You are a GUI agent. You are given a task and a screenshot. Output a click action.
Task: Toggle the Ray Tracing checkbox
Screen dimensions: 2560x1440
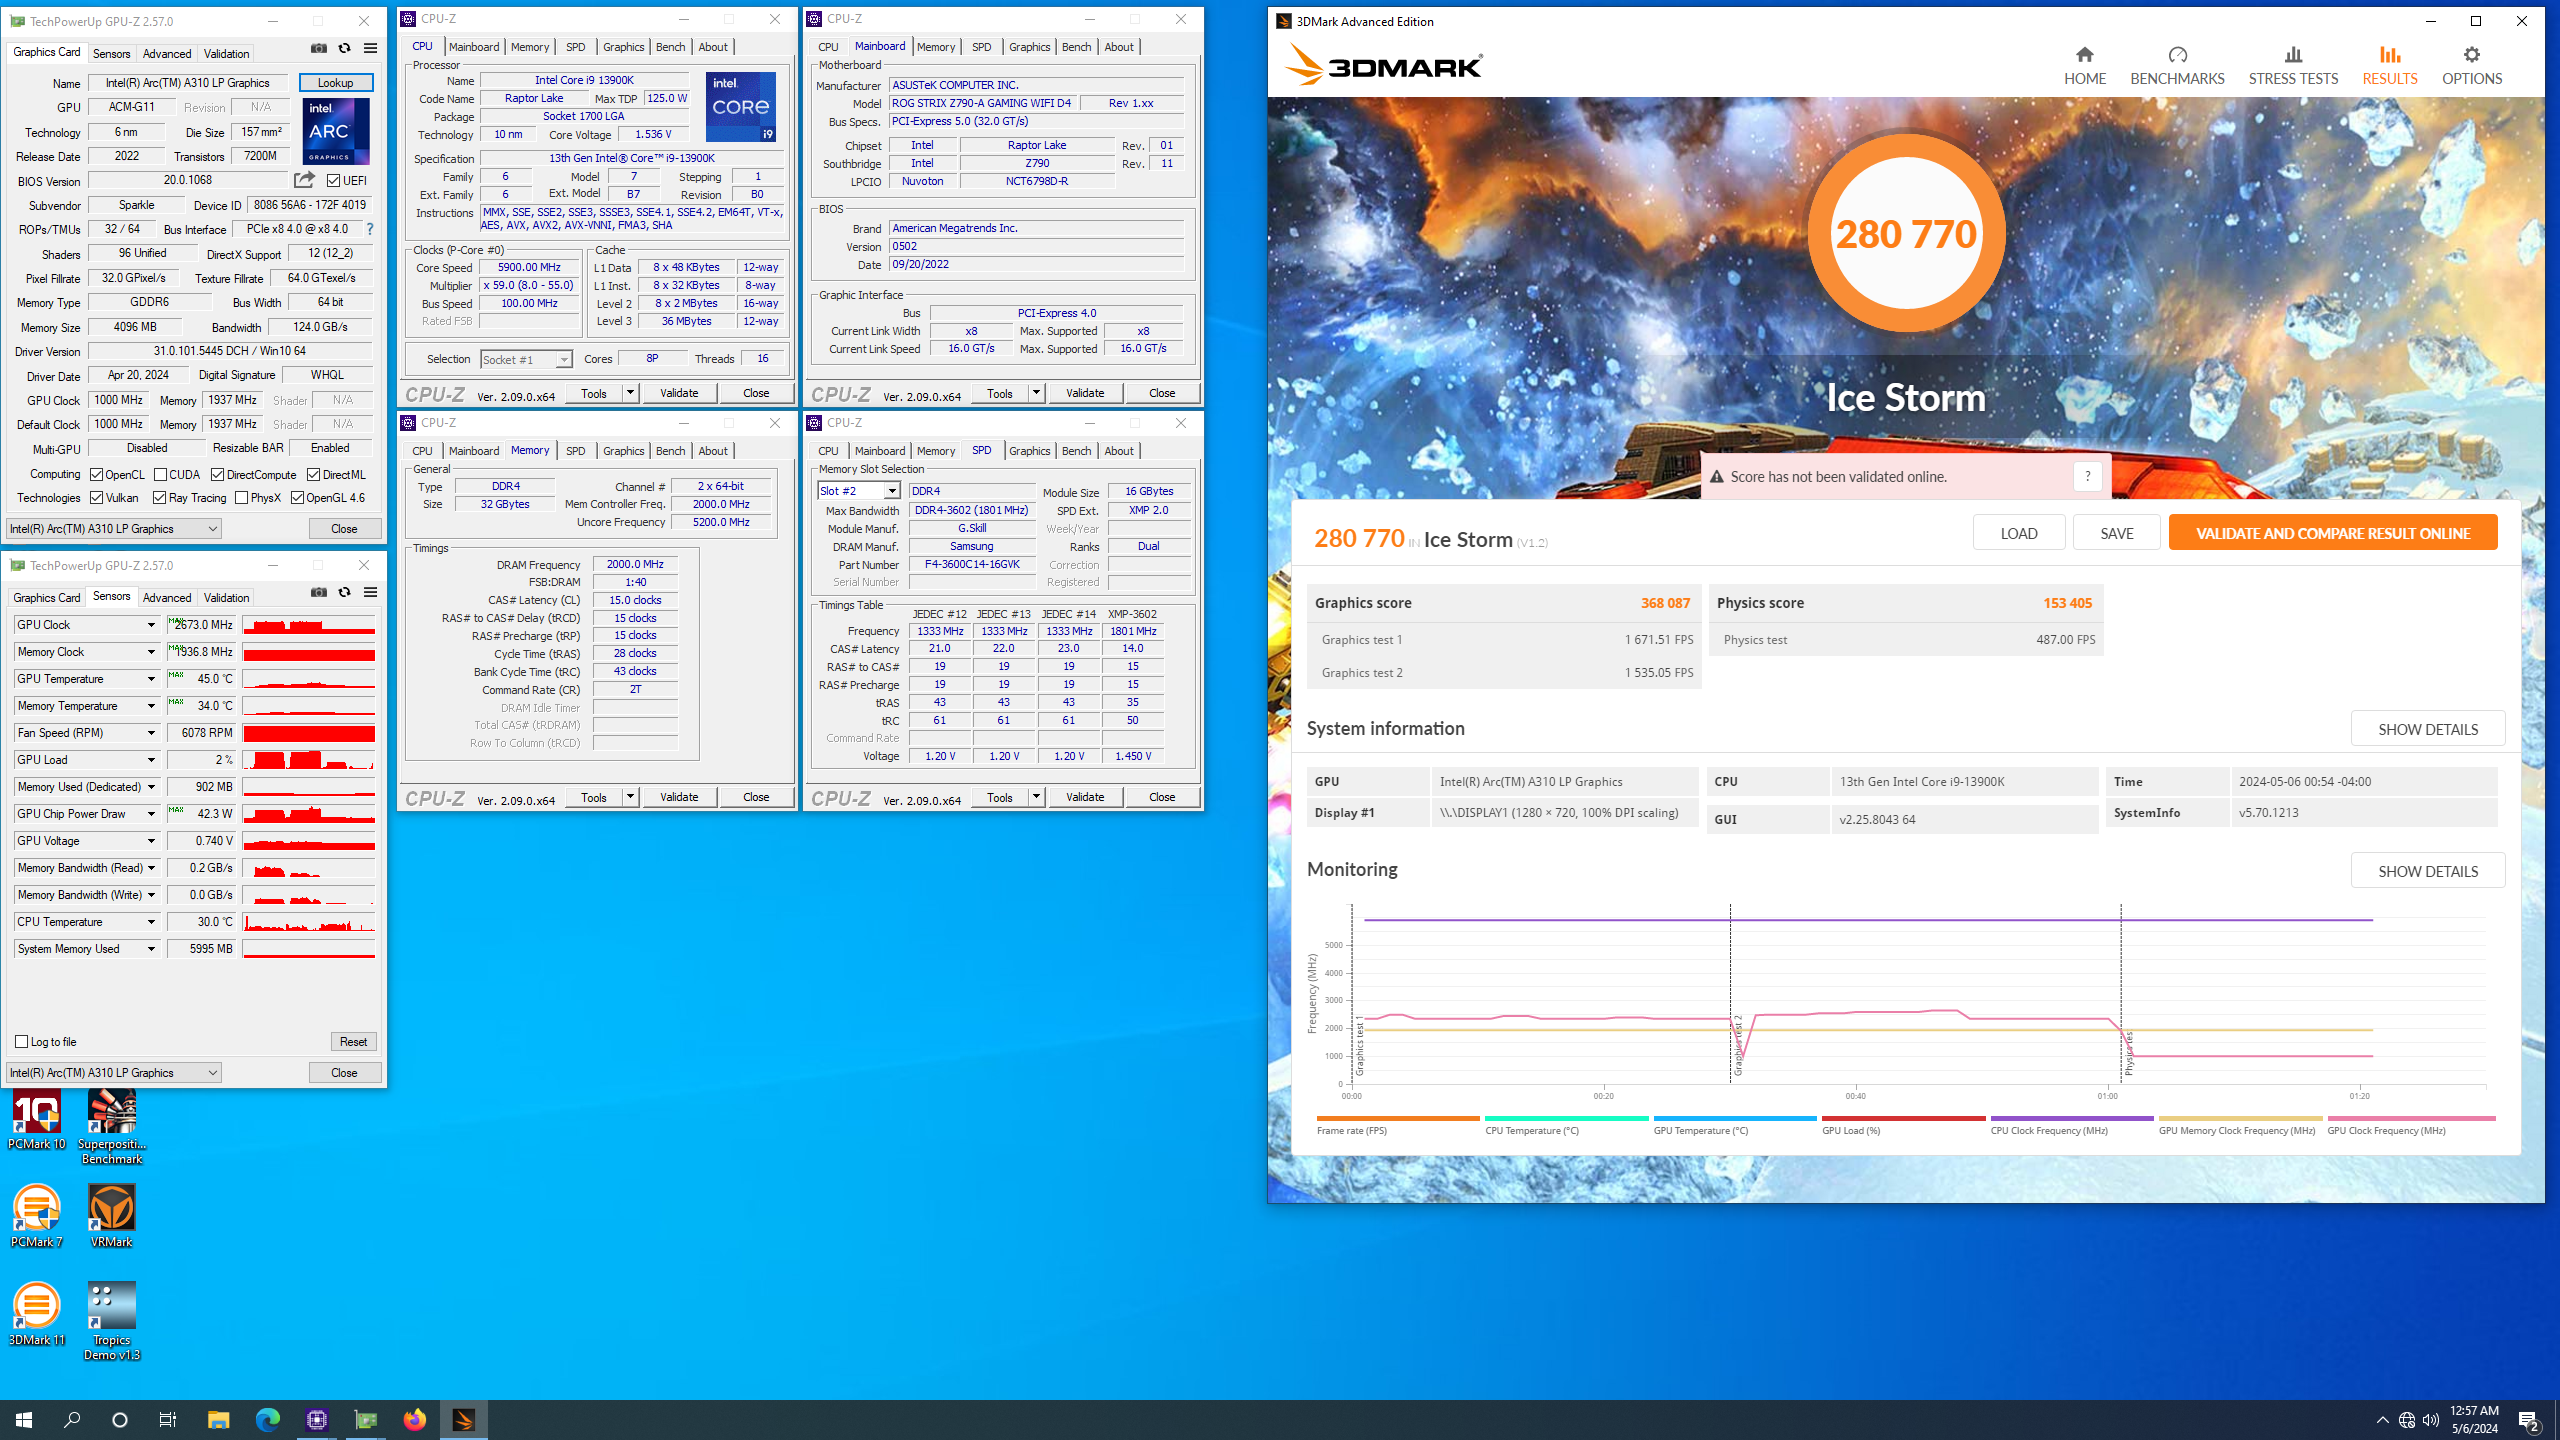click(x=160, y=498)
